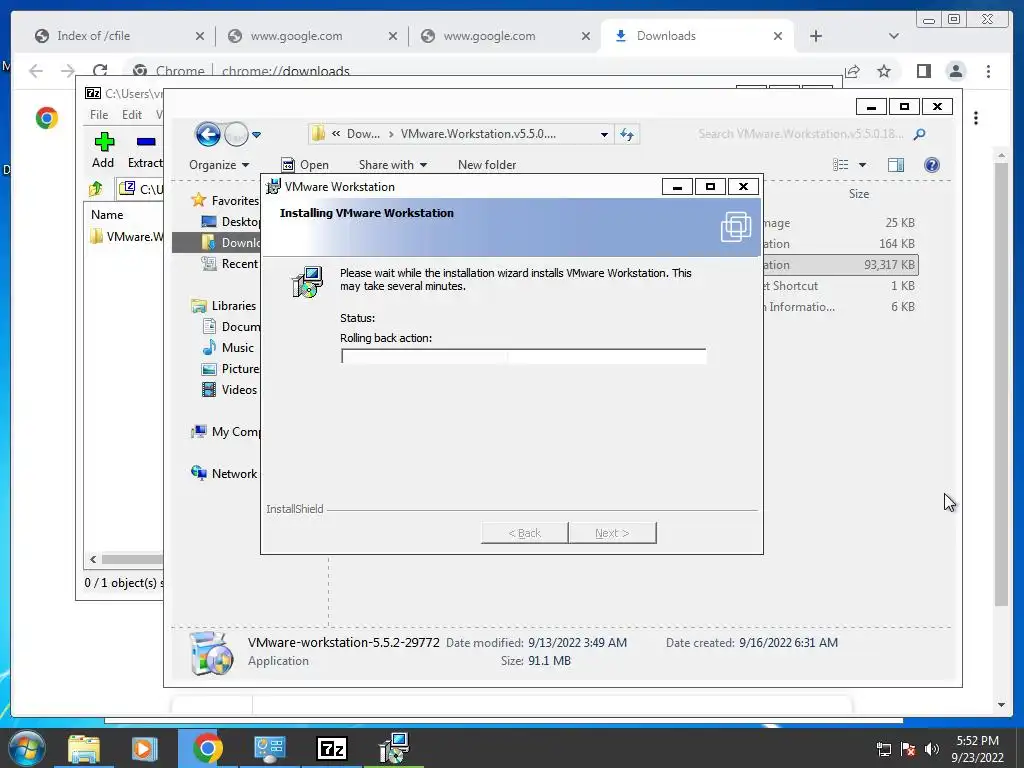Image resolution: width=1024 pixels, height=768 pixels.
Task: Click the volume icon in system tray
Action: pyautogui.click(x=932, y=749)
